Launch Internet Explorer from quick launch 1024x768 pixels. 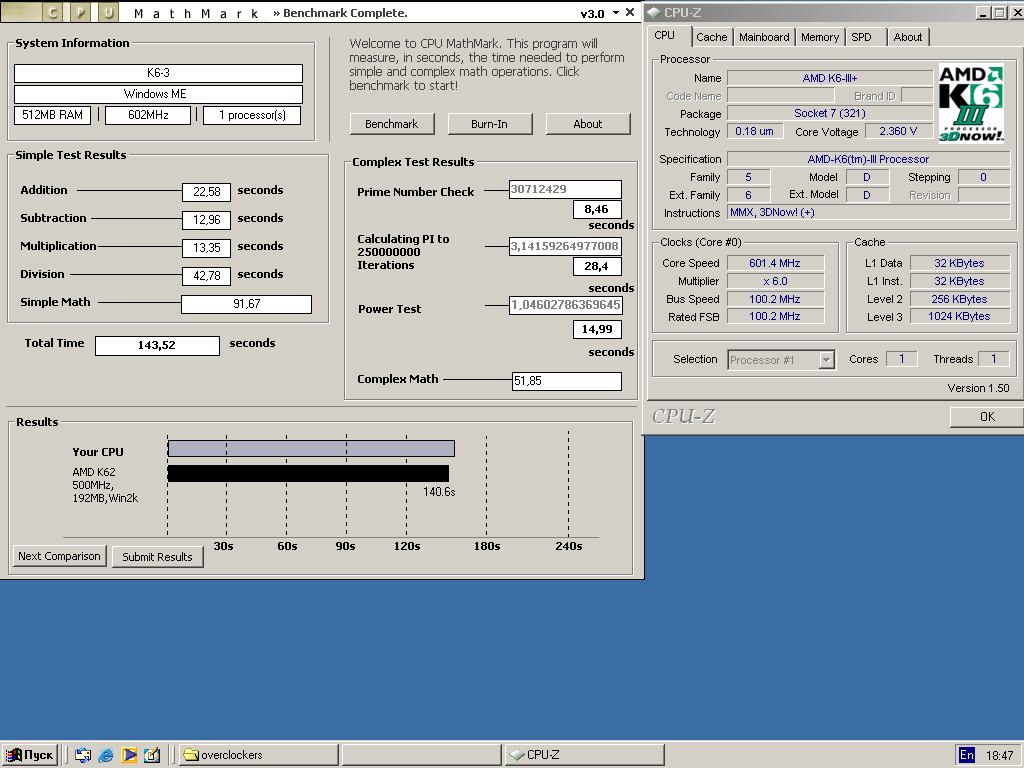point(106,755)
